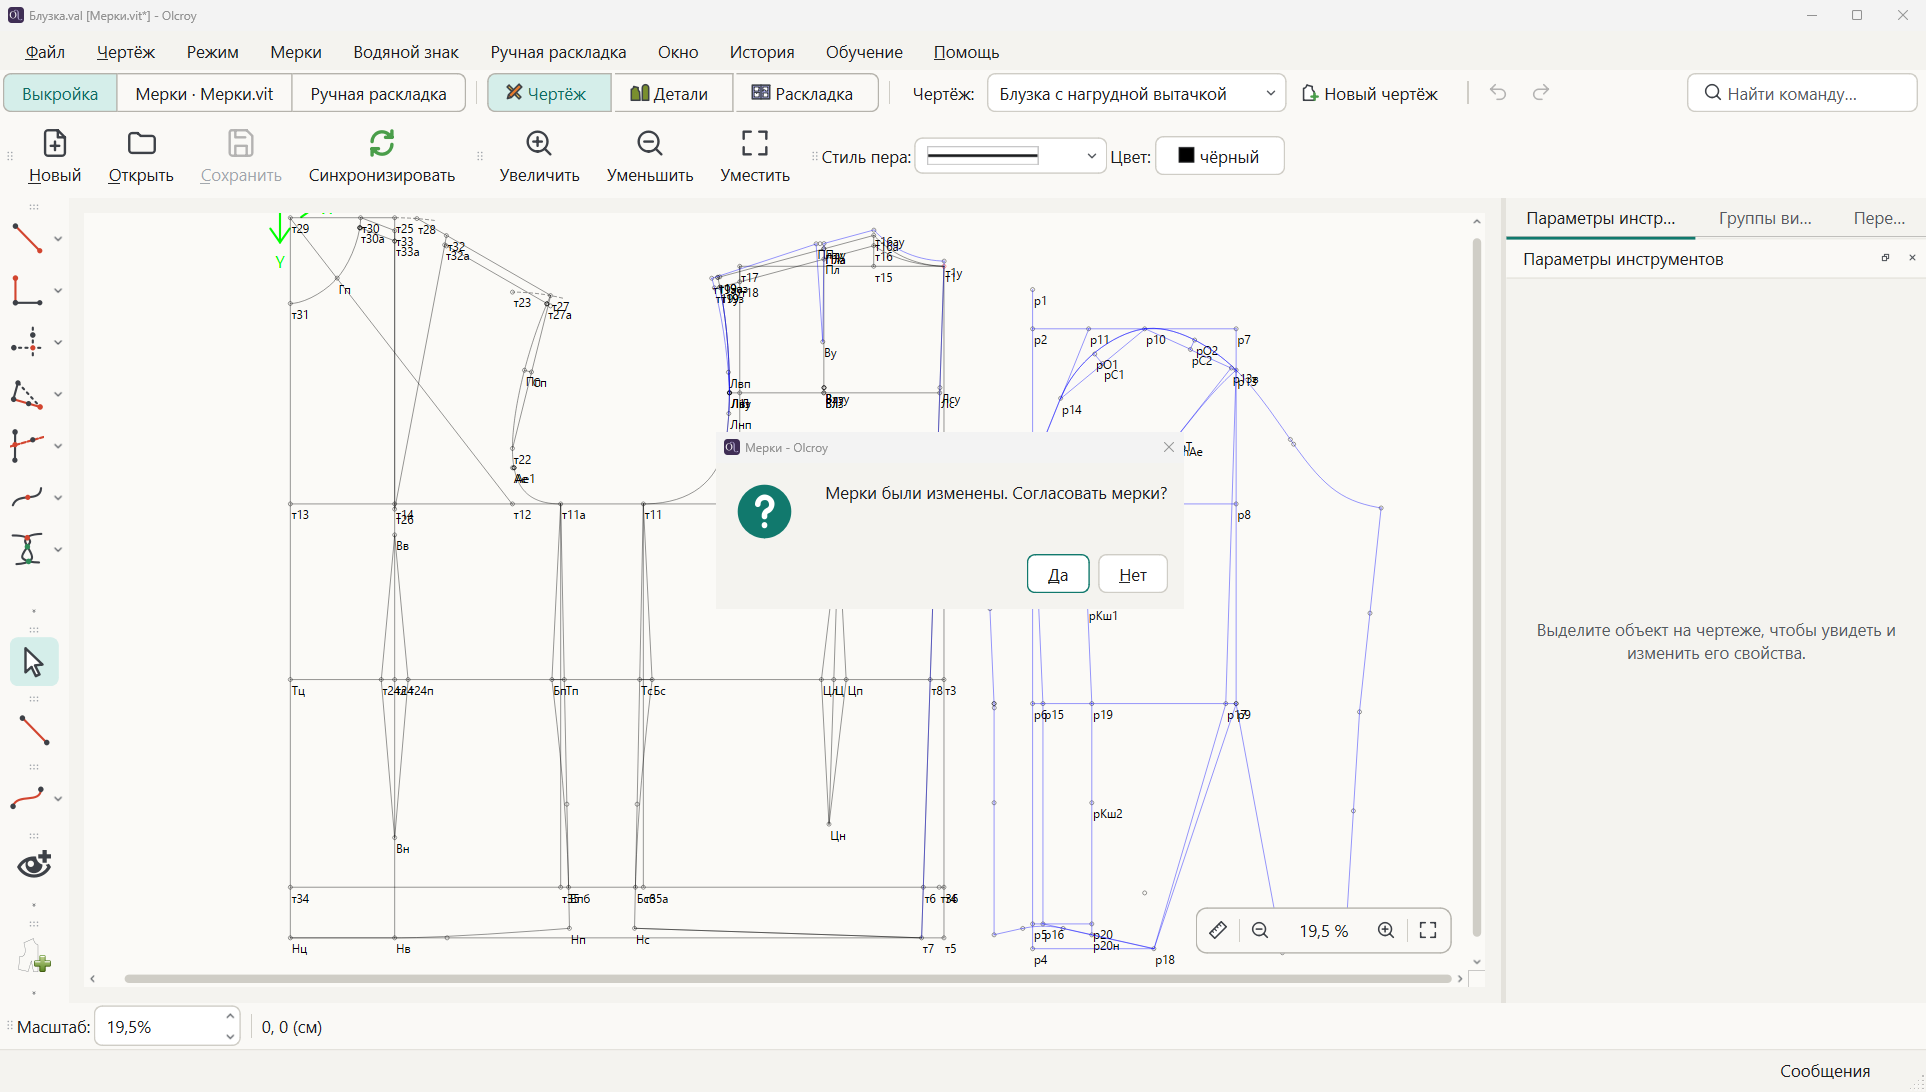Click the add detail piece icon

(34, 957)
